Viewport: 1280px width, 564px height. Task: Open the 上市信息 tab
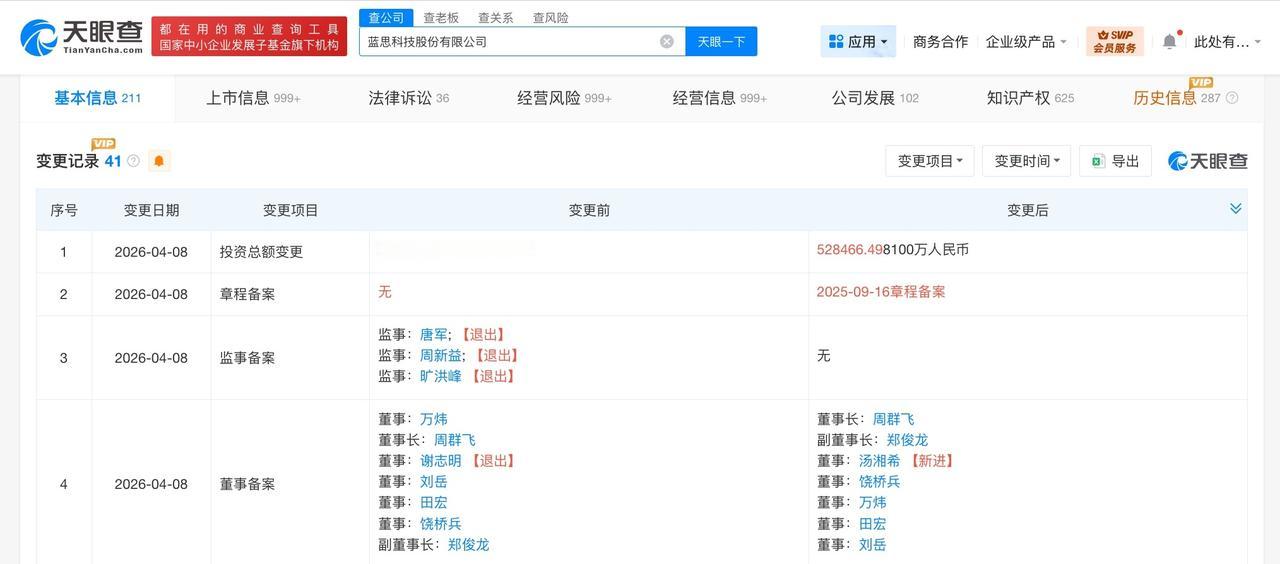point(253,98)
